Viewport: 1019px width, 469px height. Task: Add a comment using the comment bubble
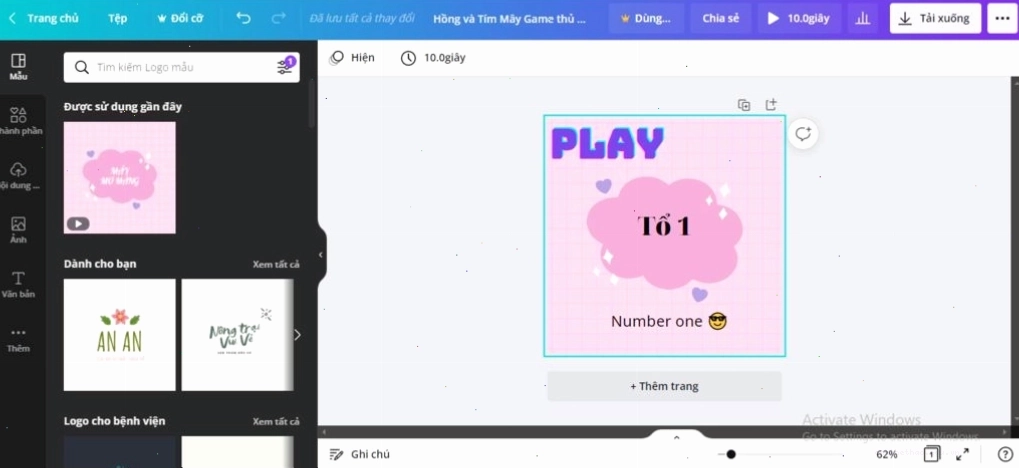tap(803, 134)
